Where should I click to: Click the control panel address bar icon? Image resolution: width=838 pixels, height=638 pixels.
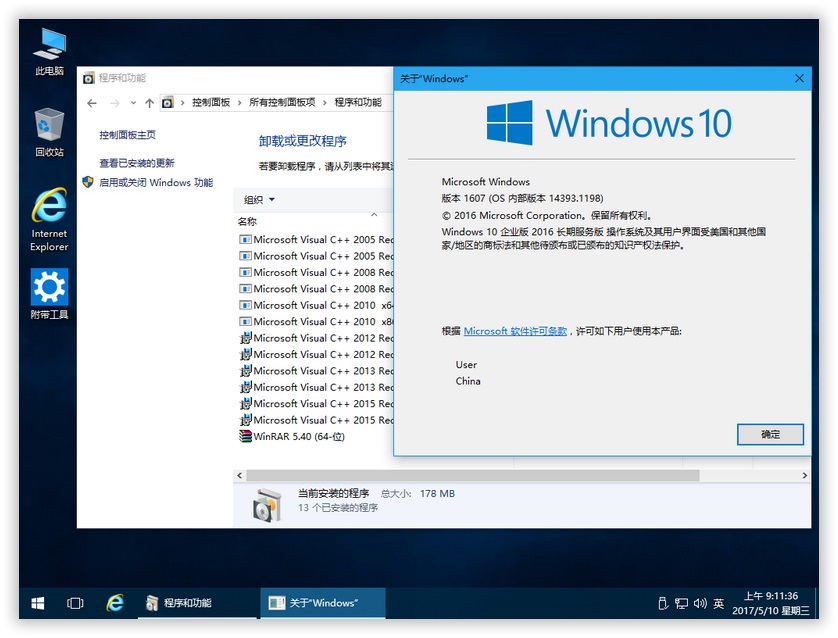tap(168, 102)
